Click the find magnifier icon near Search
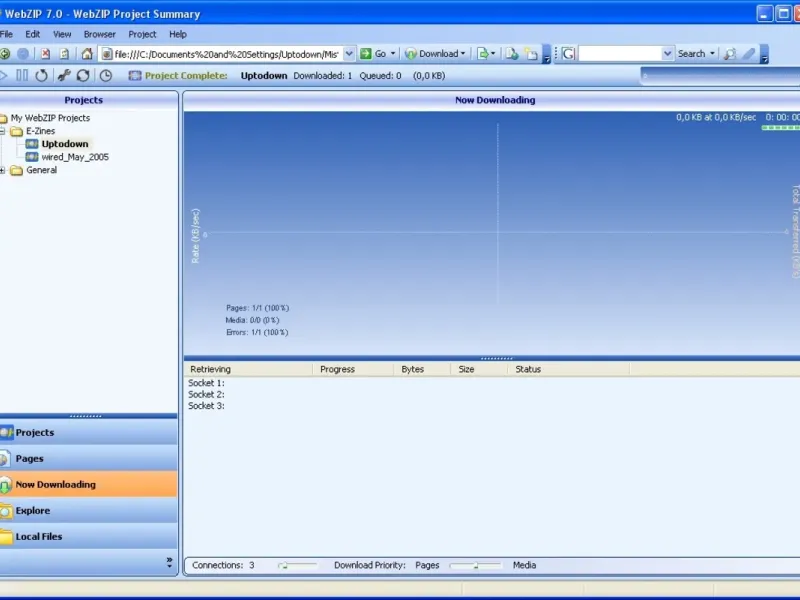The height and width of the screenshot is (600, 800). 730,54
